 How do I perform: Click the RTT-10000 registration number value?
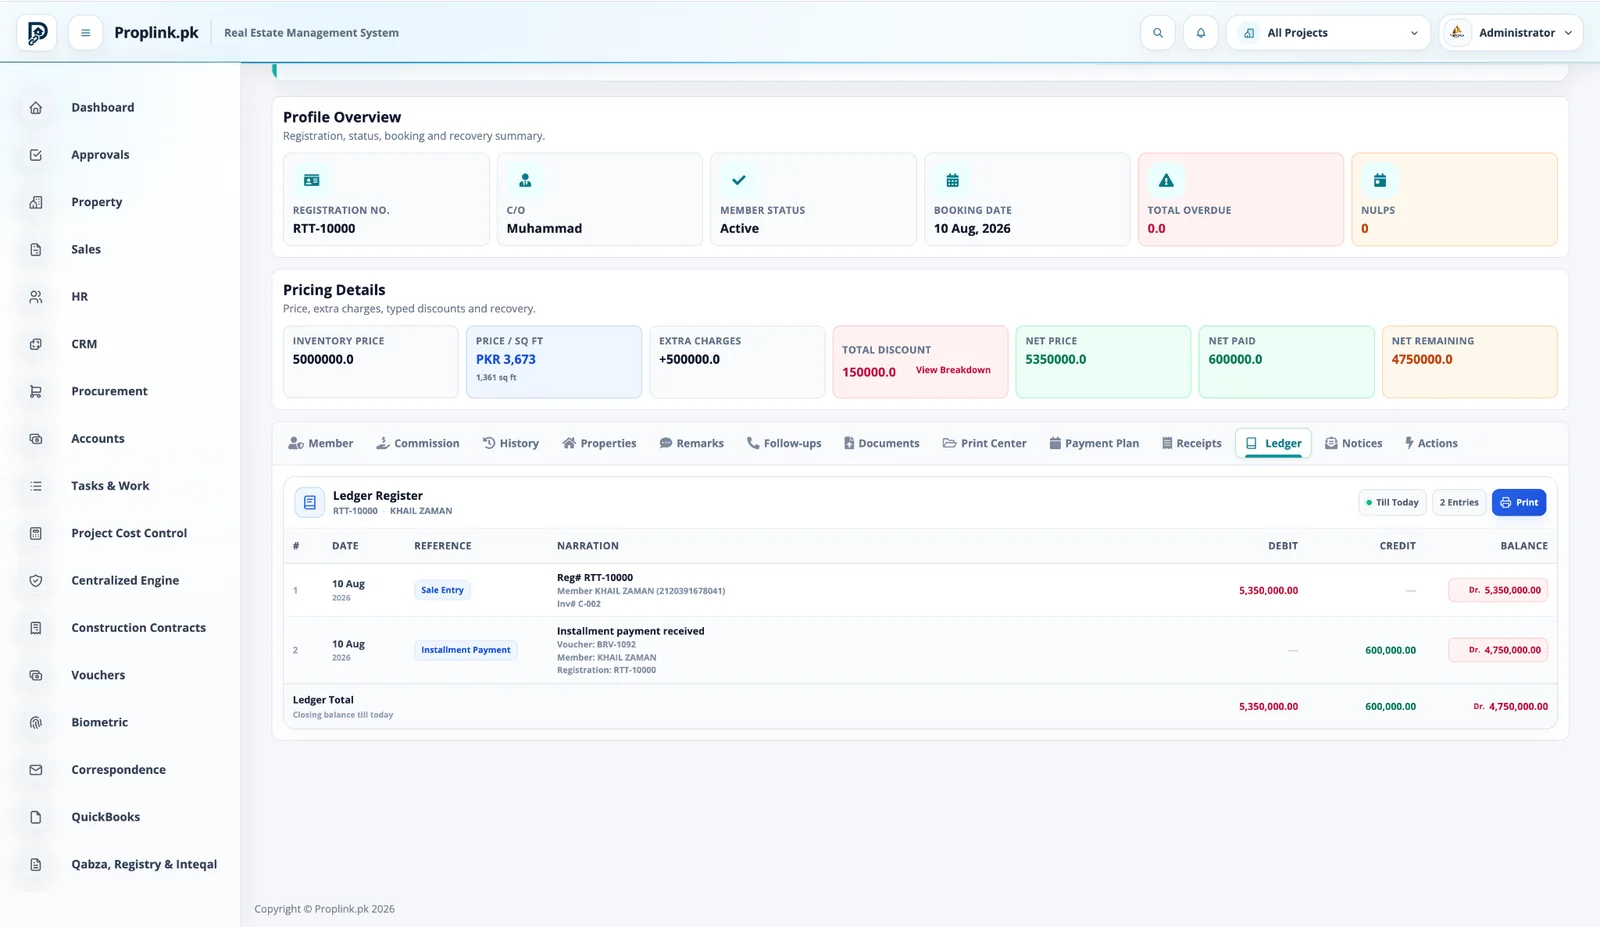pyautogui.click(x=324, y=229)
